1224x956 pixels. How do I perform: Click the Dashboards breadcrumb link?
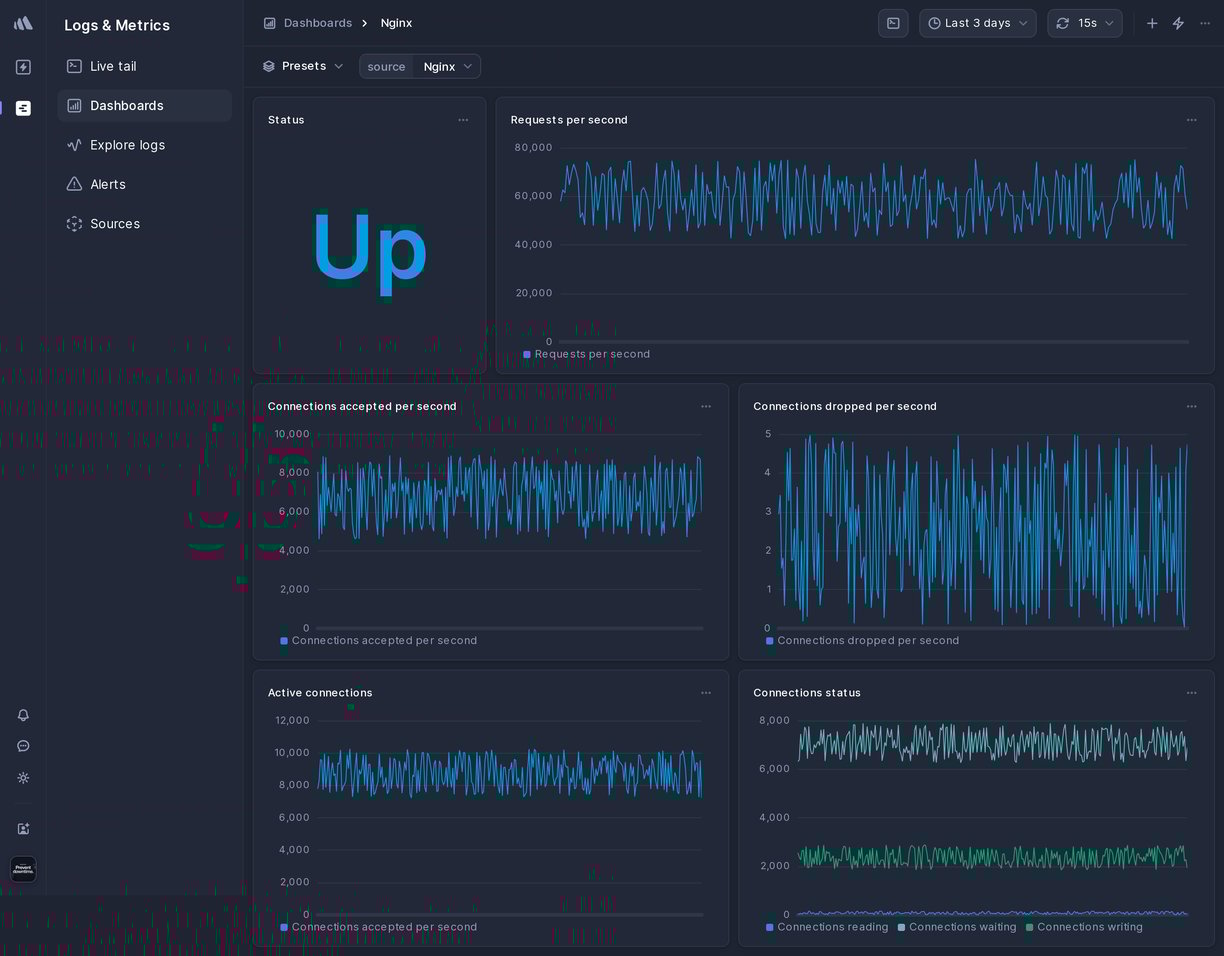(318, 23)
